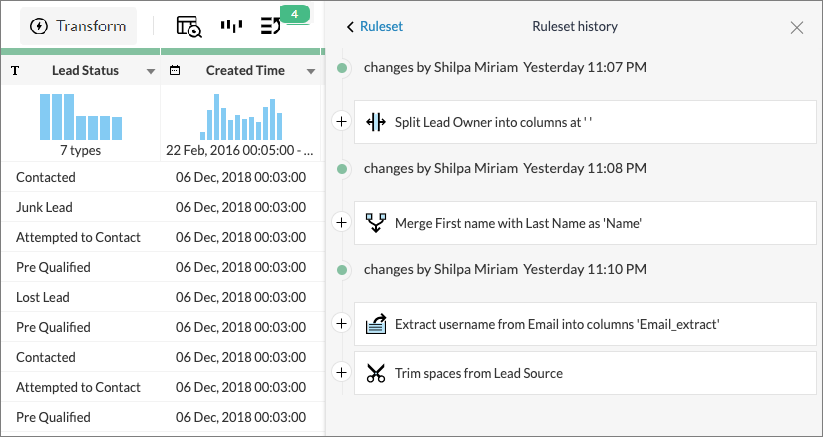
Task: Click the split columns icon
Action: [x=376, y=122]
